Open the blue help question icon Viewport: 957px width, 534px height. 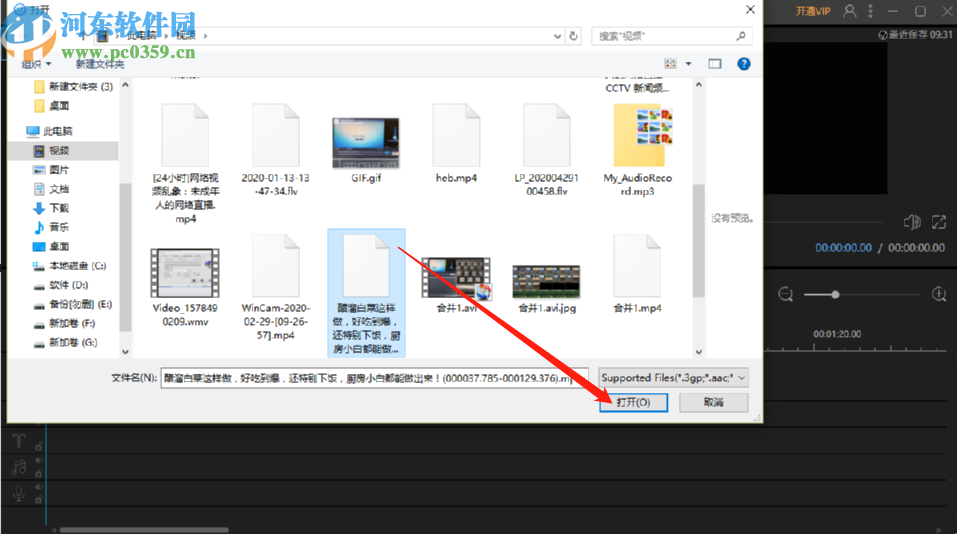pos(743,63)
